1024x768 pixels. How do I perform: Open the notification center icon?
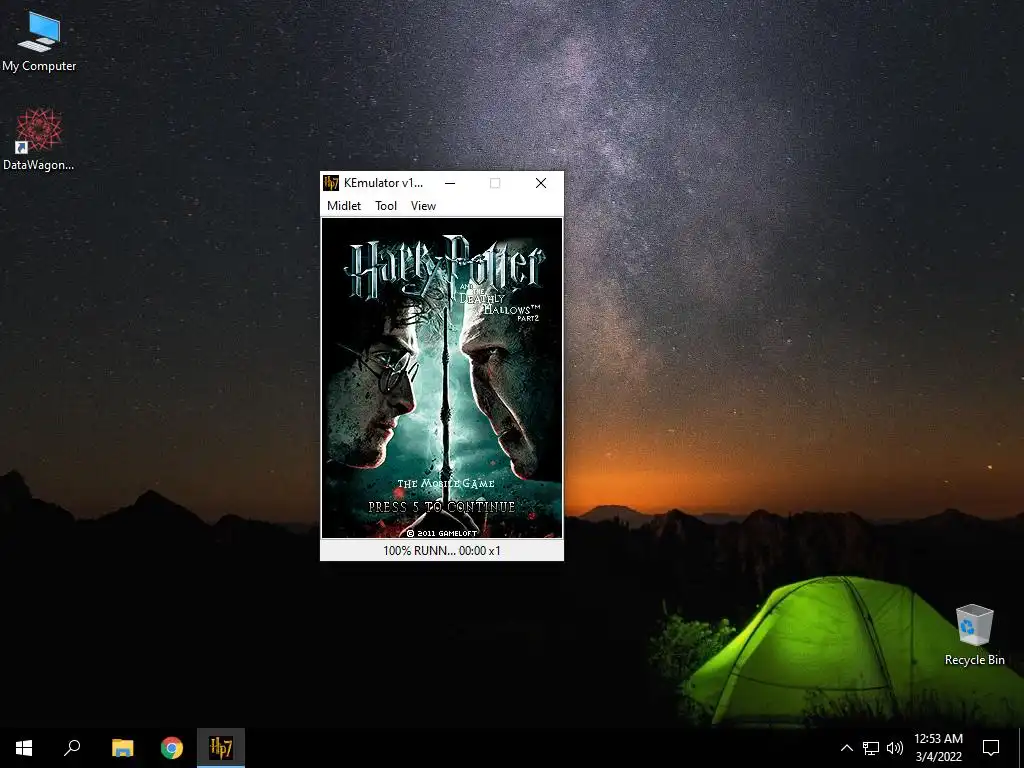point(991,748)
